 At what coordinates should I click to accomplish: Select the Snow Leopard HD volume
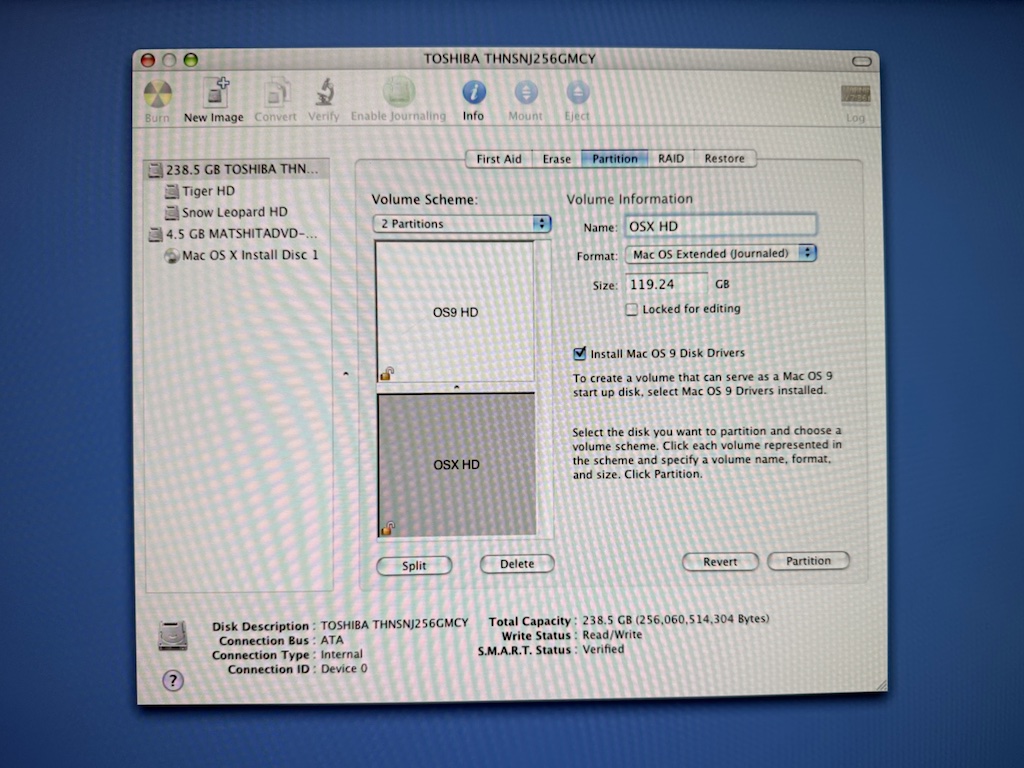[227, 212]
